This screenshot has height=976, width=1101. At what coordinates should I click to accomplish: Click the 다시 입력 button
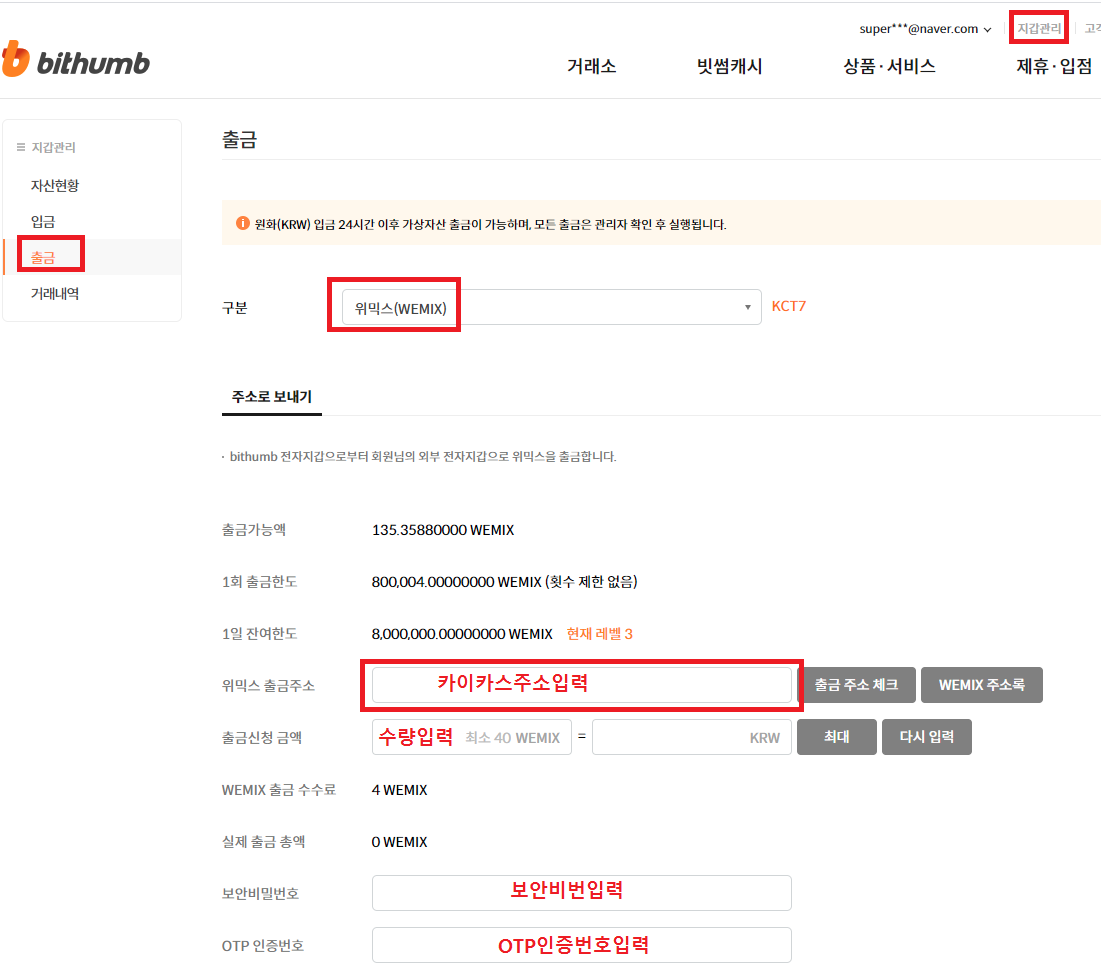pos(927,737)
